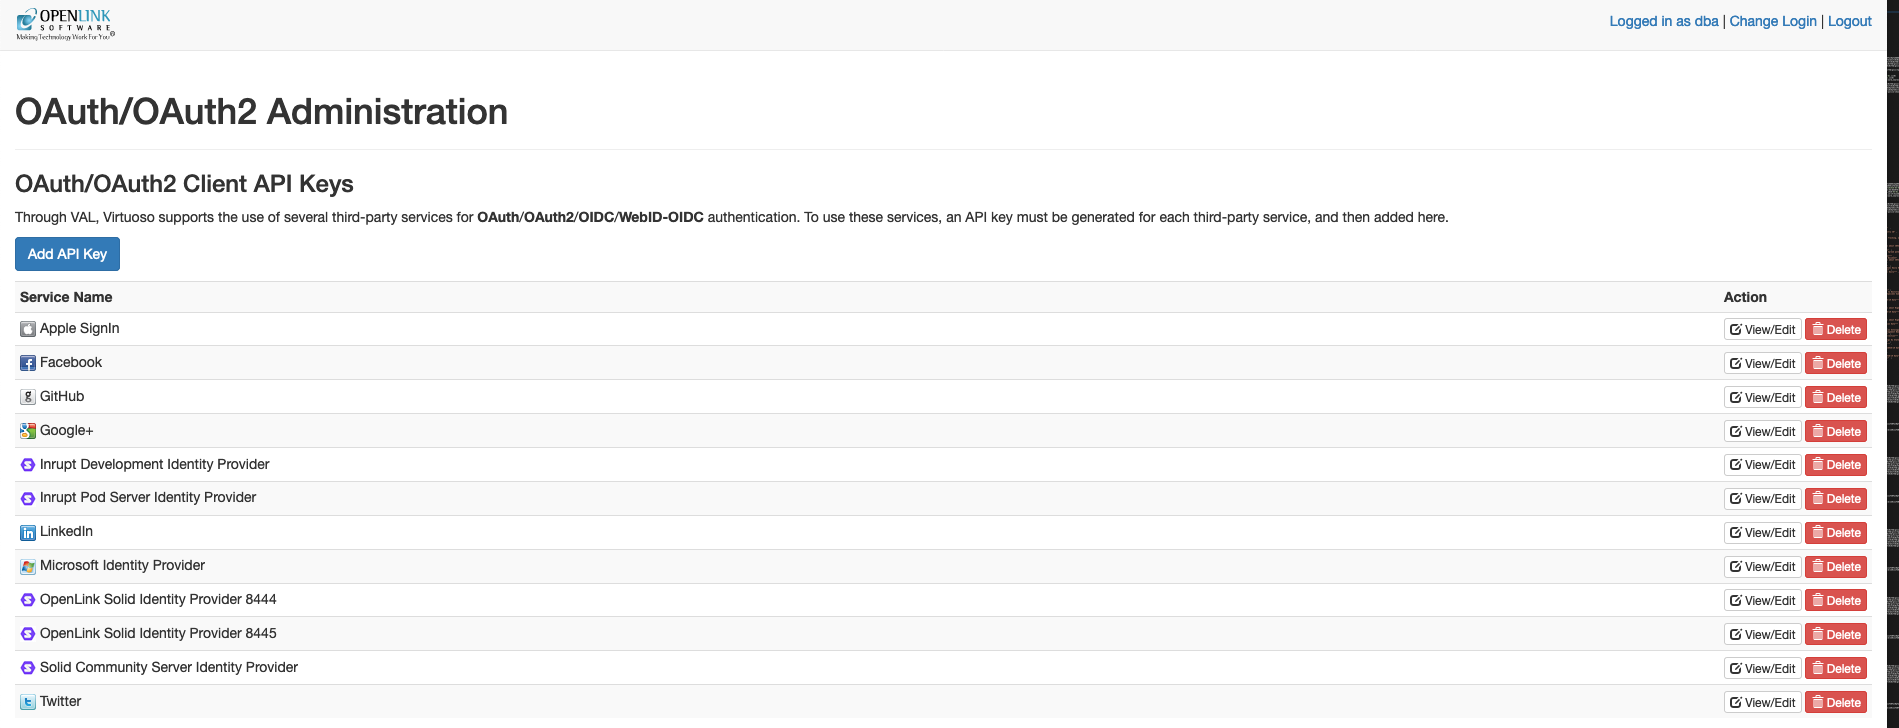Viewport: 1899px width, 728px height.
Task: Delete the Inrupt Pod Server key
Action: [1836, 498]
